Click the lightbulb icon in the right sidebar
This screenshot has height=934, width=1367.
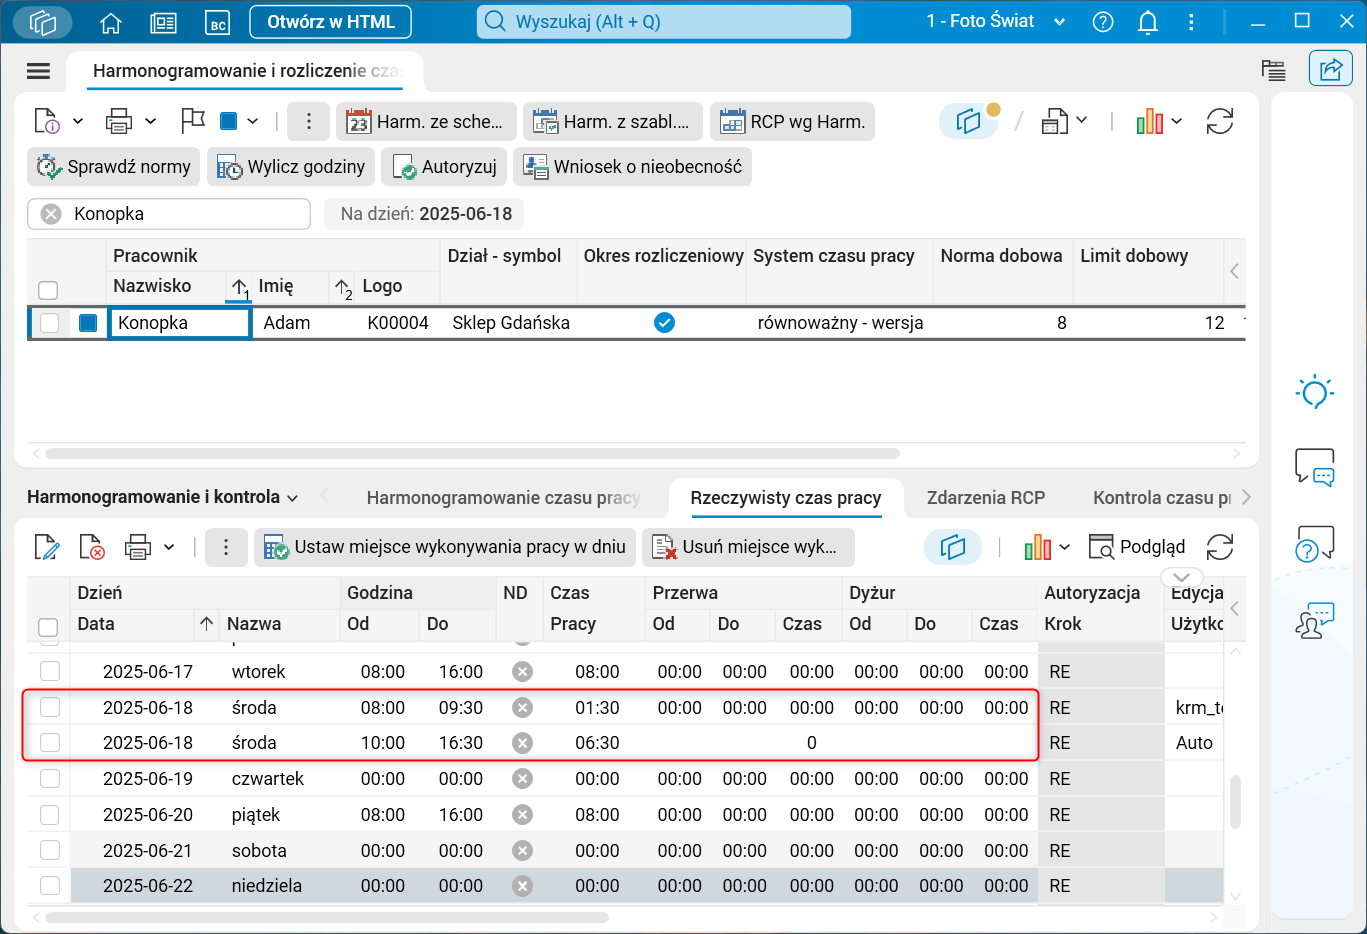pos(1314,393)
